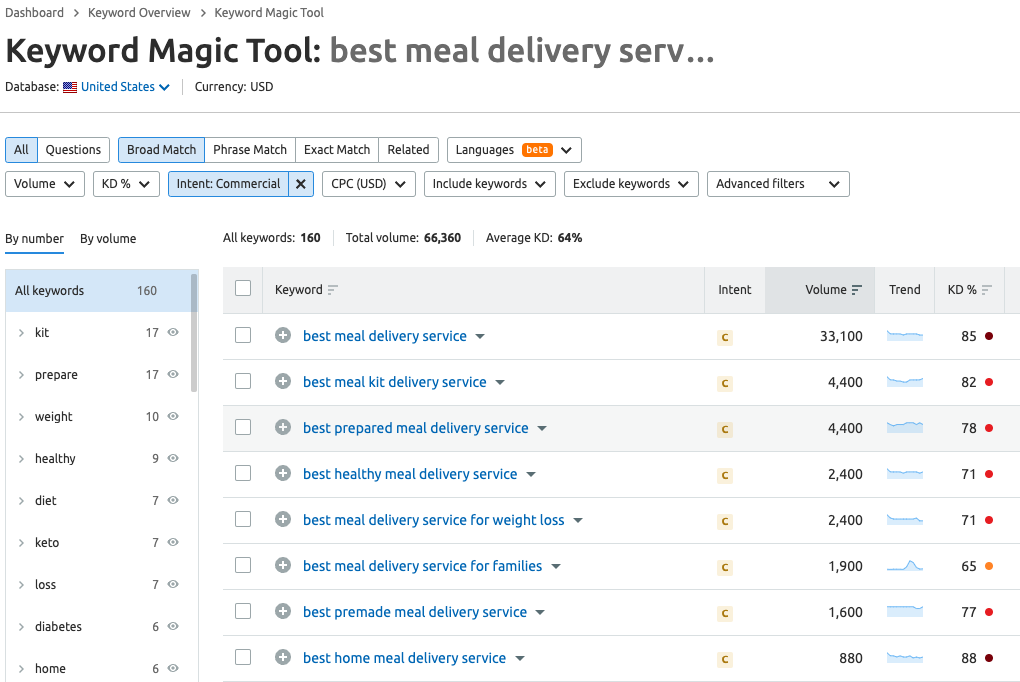
Task: Click eye icon for 'kit' group
Action: (x=173, y=332)
